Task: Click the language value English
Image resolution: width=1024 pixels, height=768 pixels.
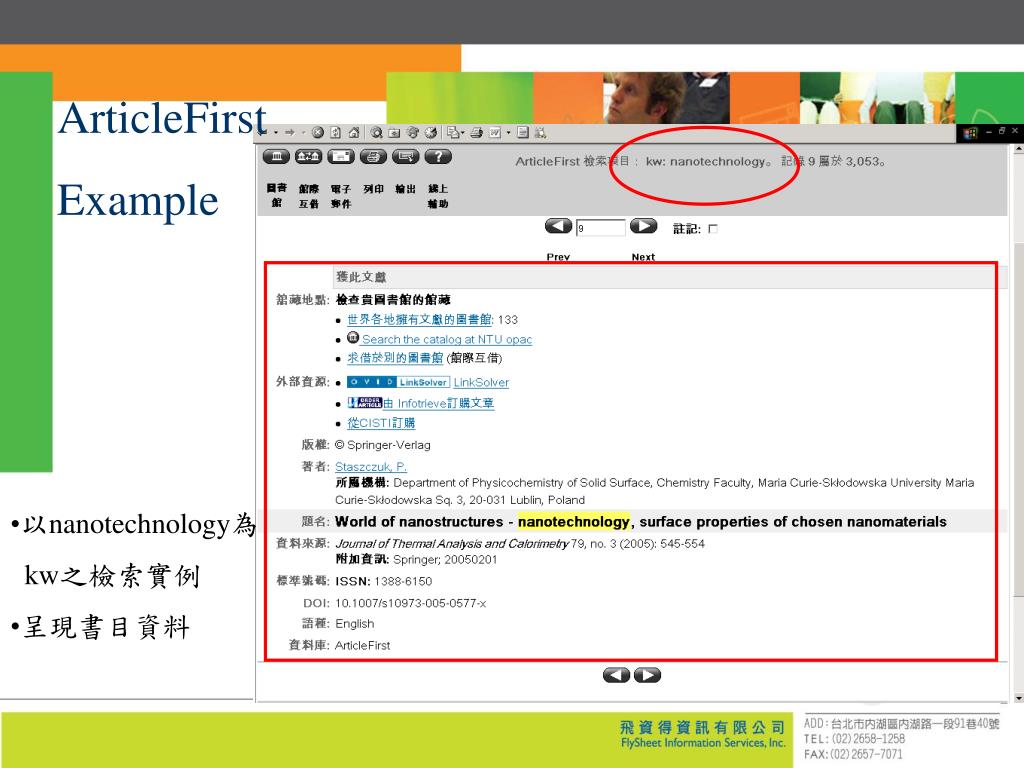Action: [x=355, y=624]
